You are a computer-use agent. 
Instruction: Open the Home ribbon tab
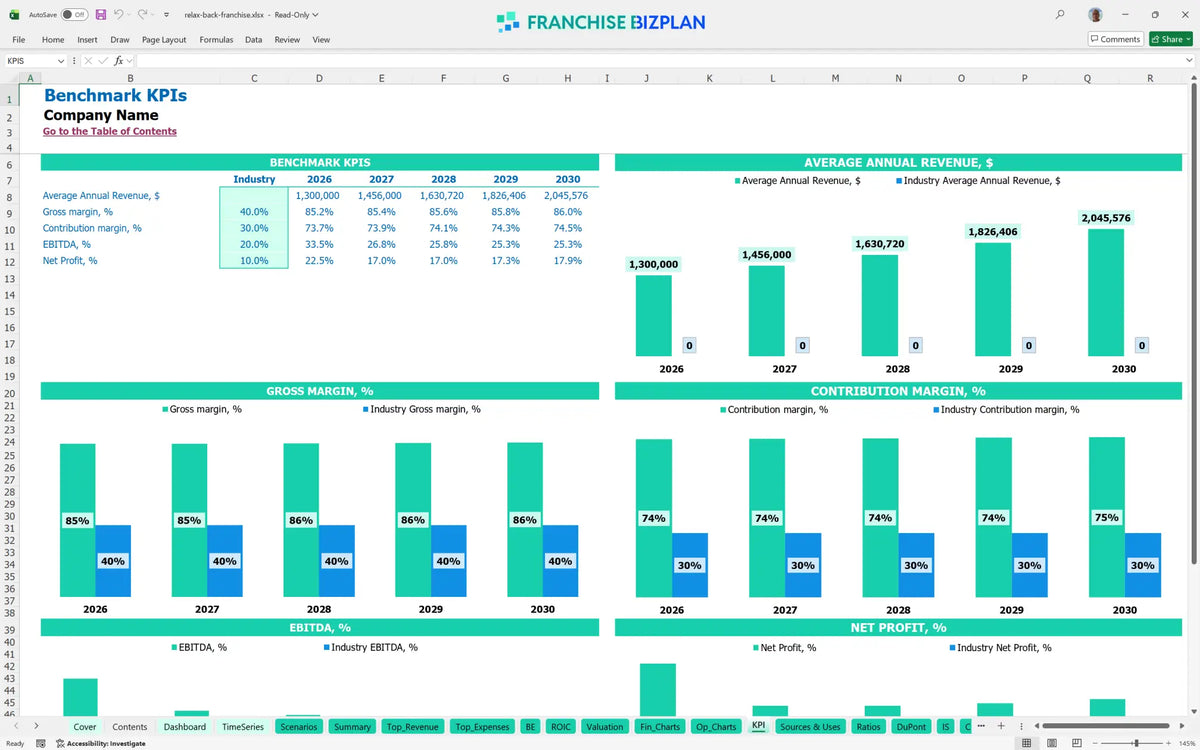point(53,40)
